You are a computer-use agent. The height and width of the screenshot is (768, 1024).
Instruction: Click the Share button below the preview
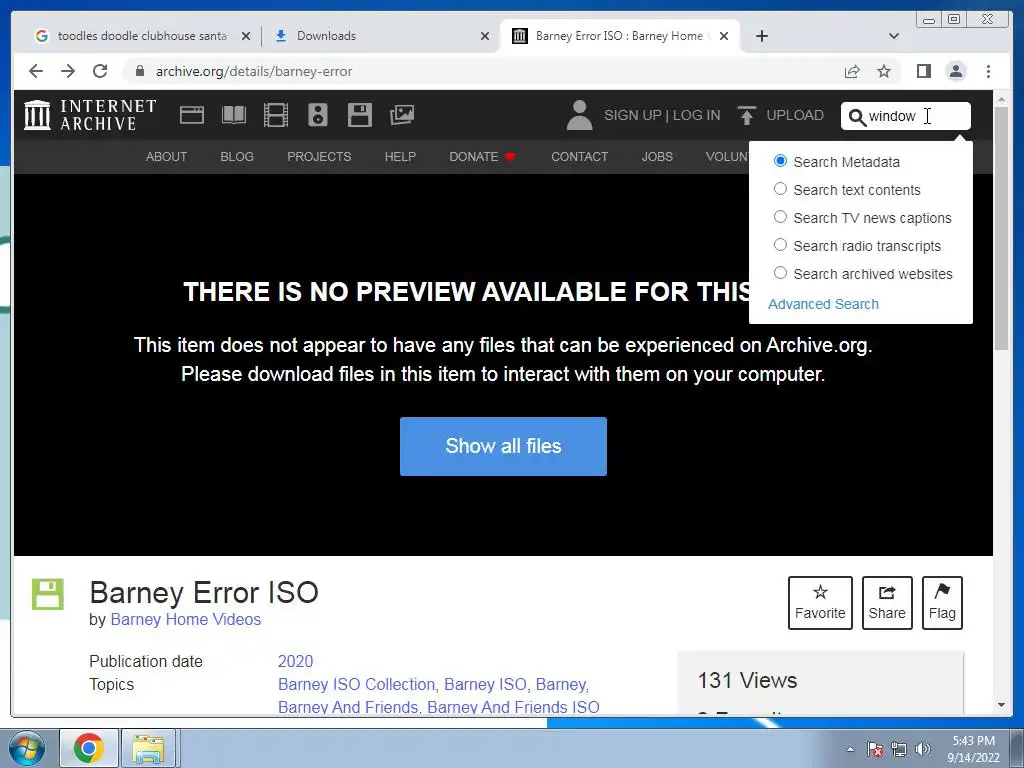[887, 603]
